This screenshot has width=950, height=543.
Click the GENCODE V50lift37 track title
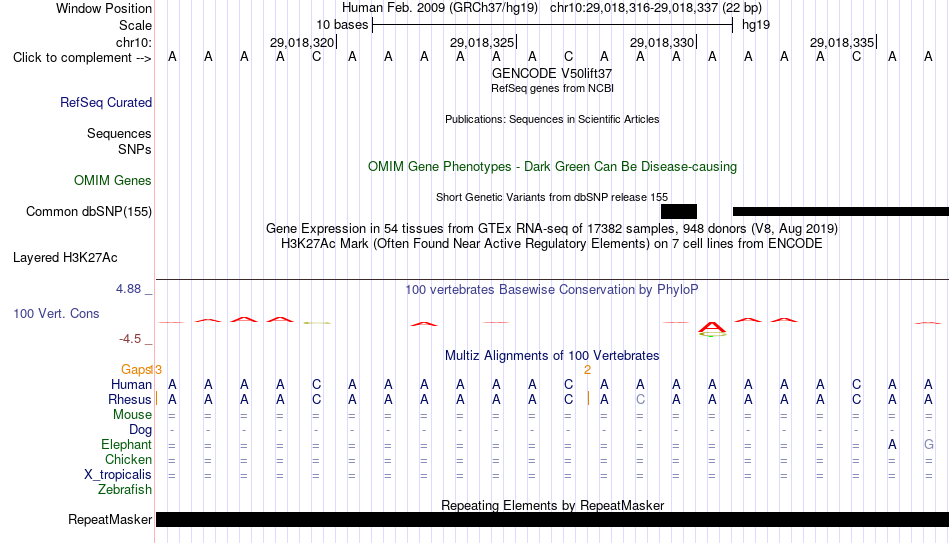pos(552,73)
